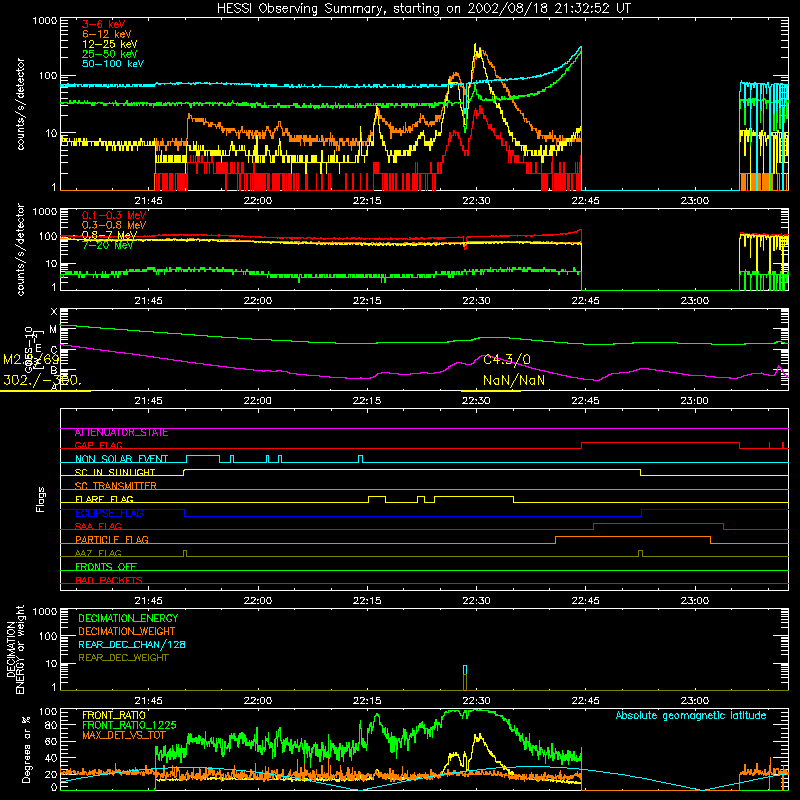Select the Degrees or % axis title

[26, 749]
